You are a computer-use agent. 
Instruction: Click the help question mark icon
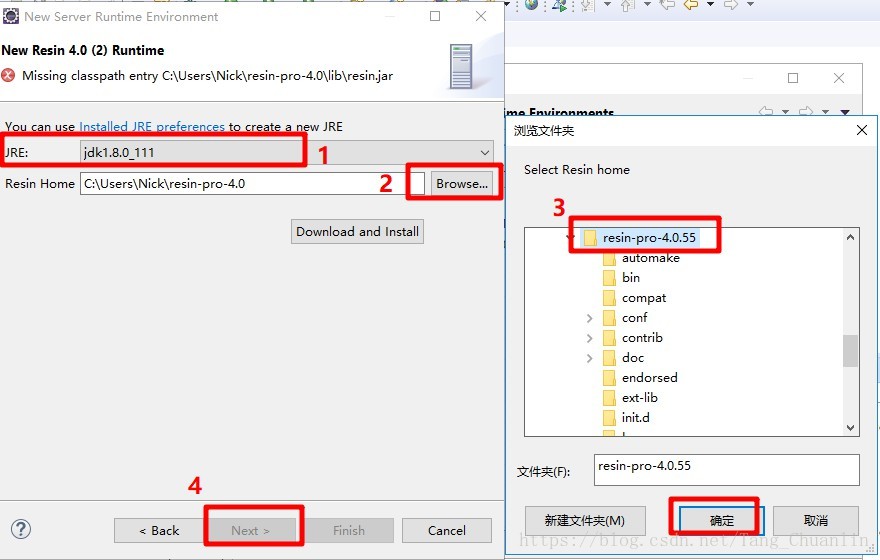tap(21, 529)
